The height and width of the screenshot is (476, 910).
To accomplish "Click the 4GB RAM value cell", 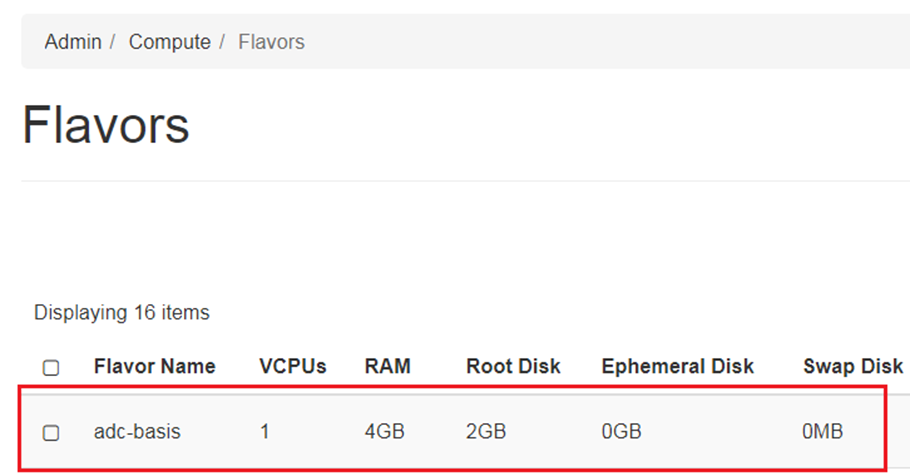I will click(384, 433).
